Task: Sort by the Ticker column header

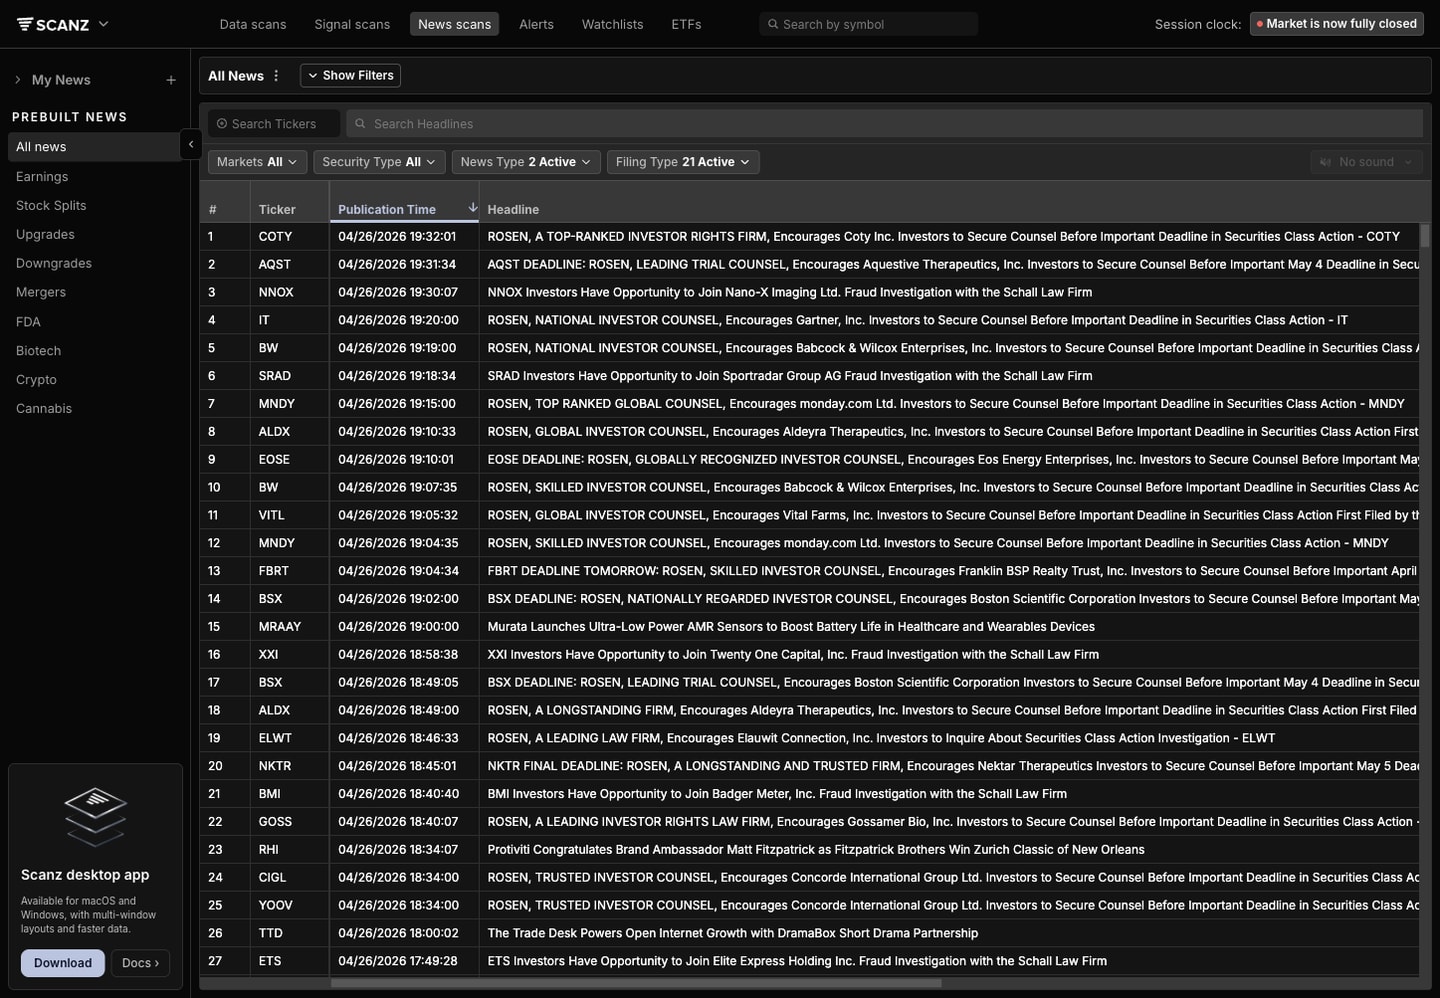Action: point(277,210)
